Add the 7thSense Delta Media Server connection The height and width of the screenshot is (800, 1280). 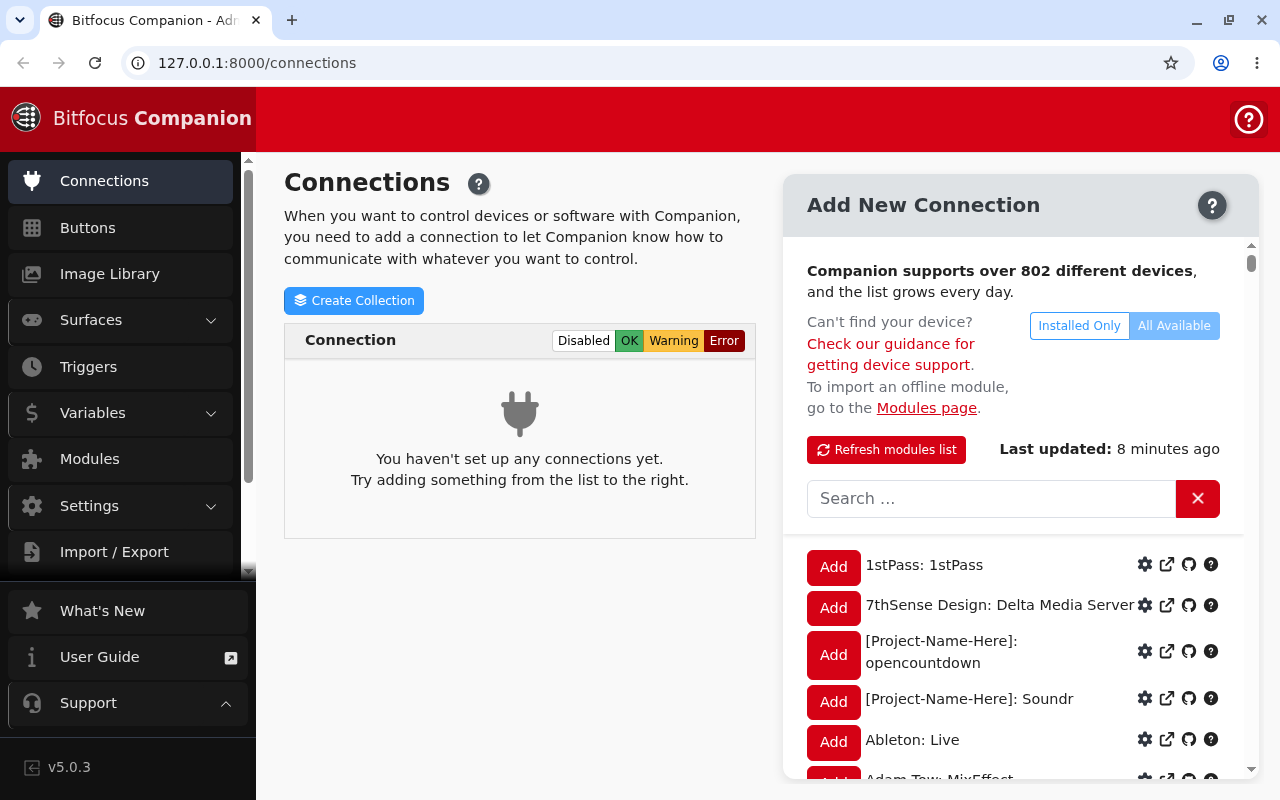click(x=834, y=608)
